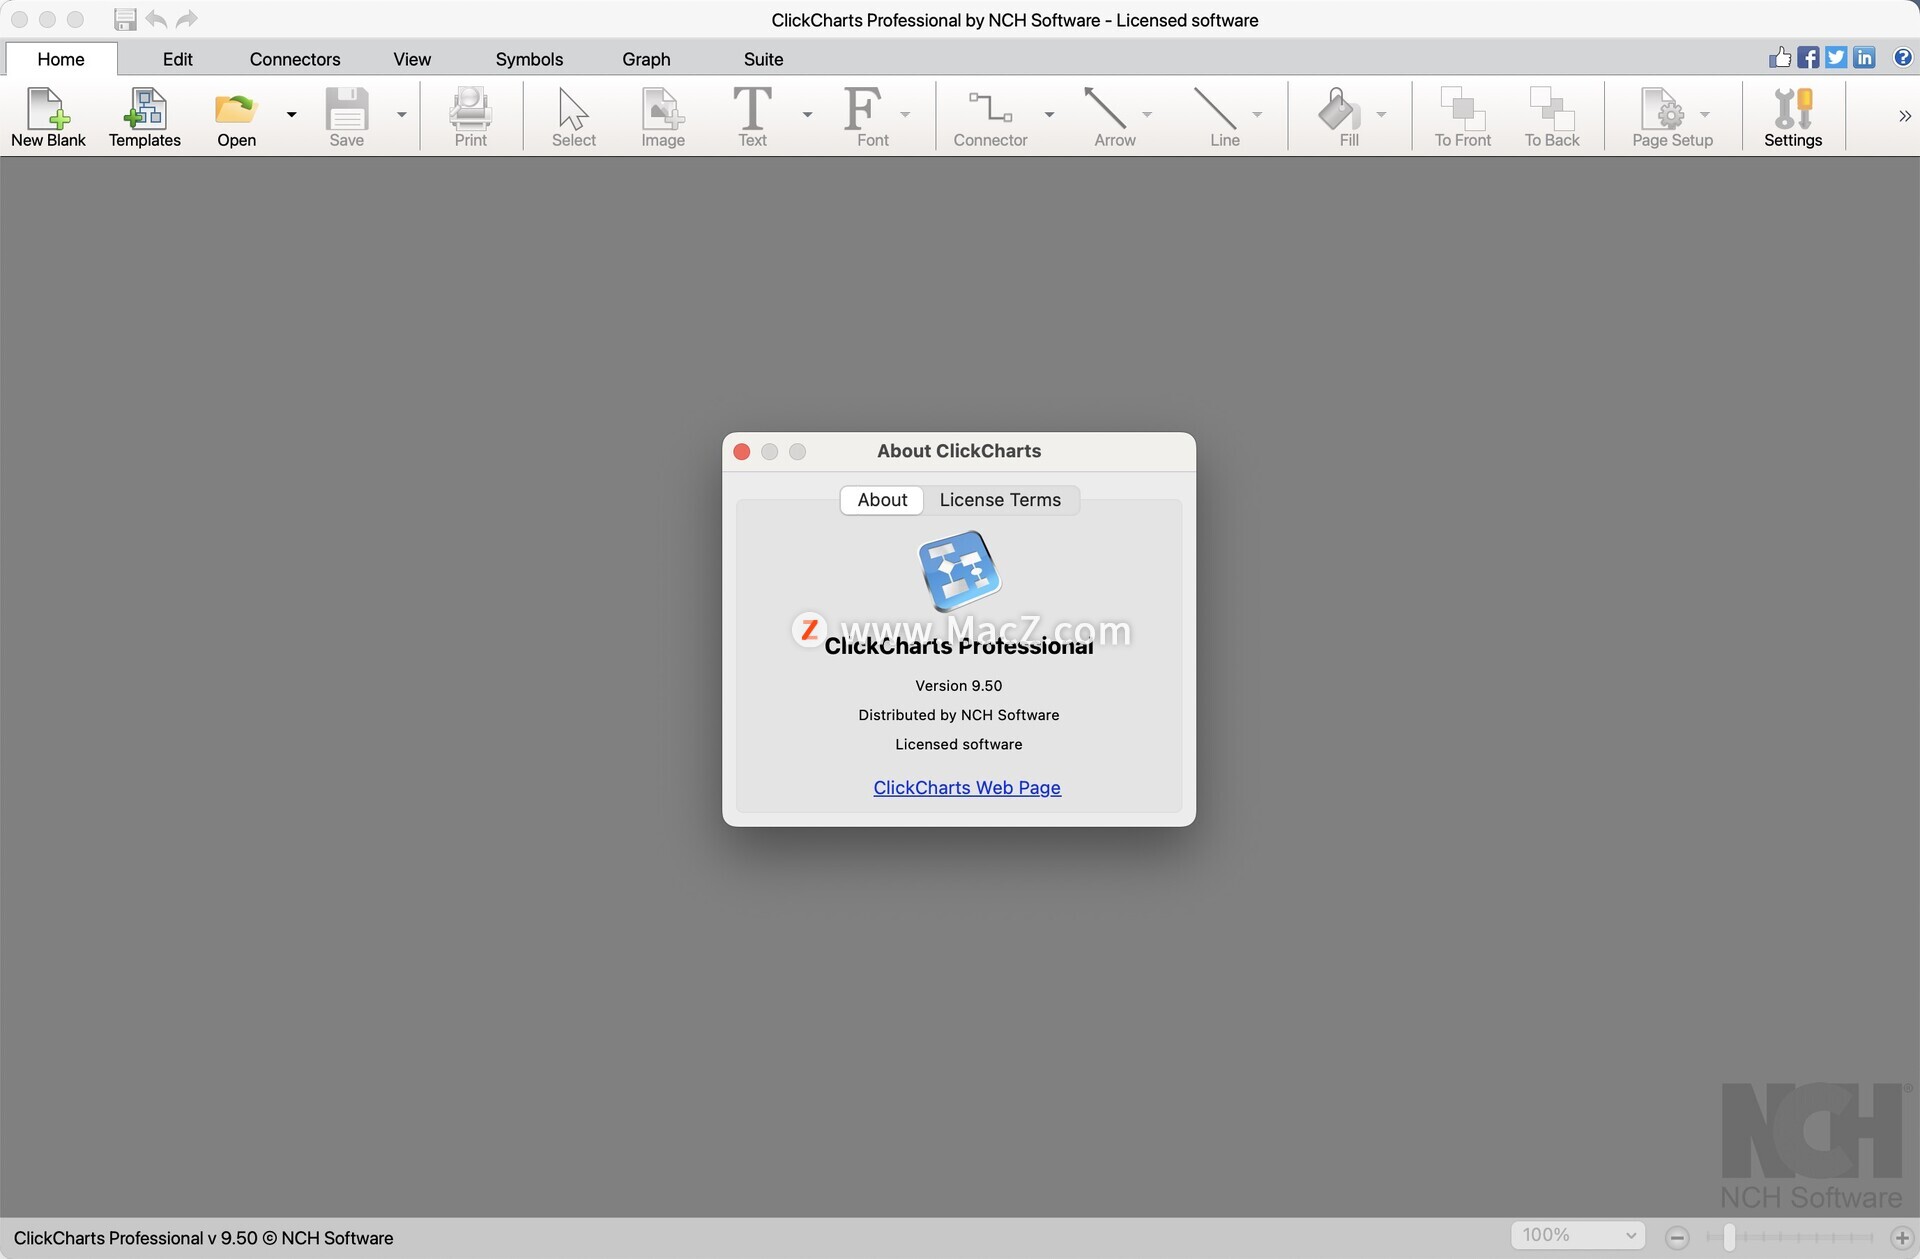Open the Graph ribbon tab
The height and width of the screenshot is (1259, 1920).
pyautogui.click(x=646, y=59)
